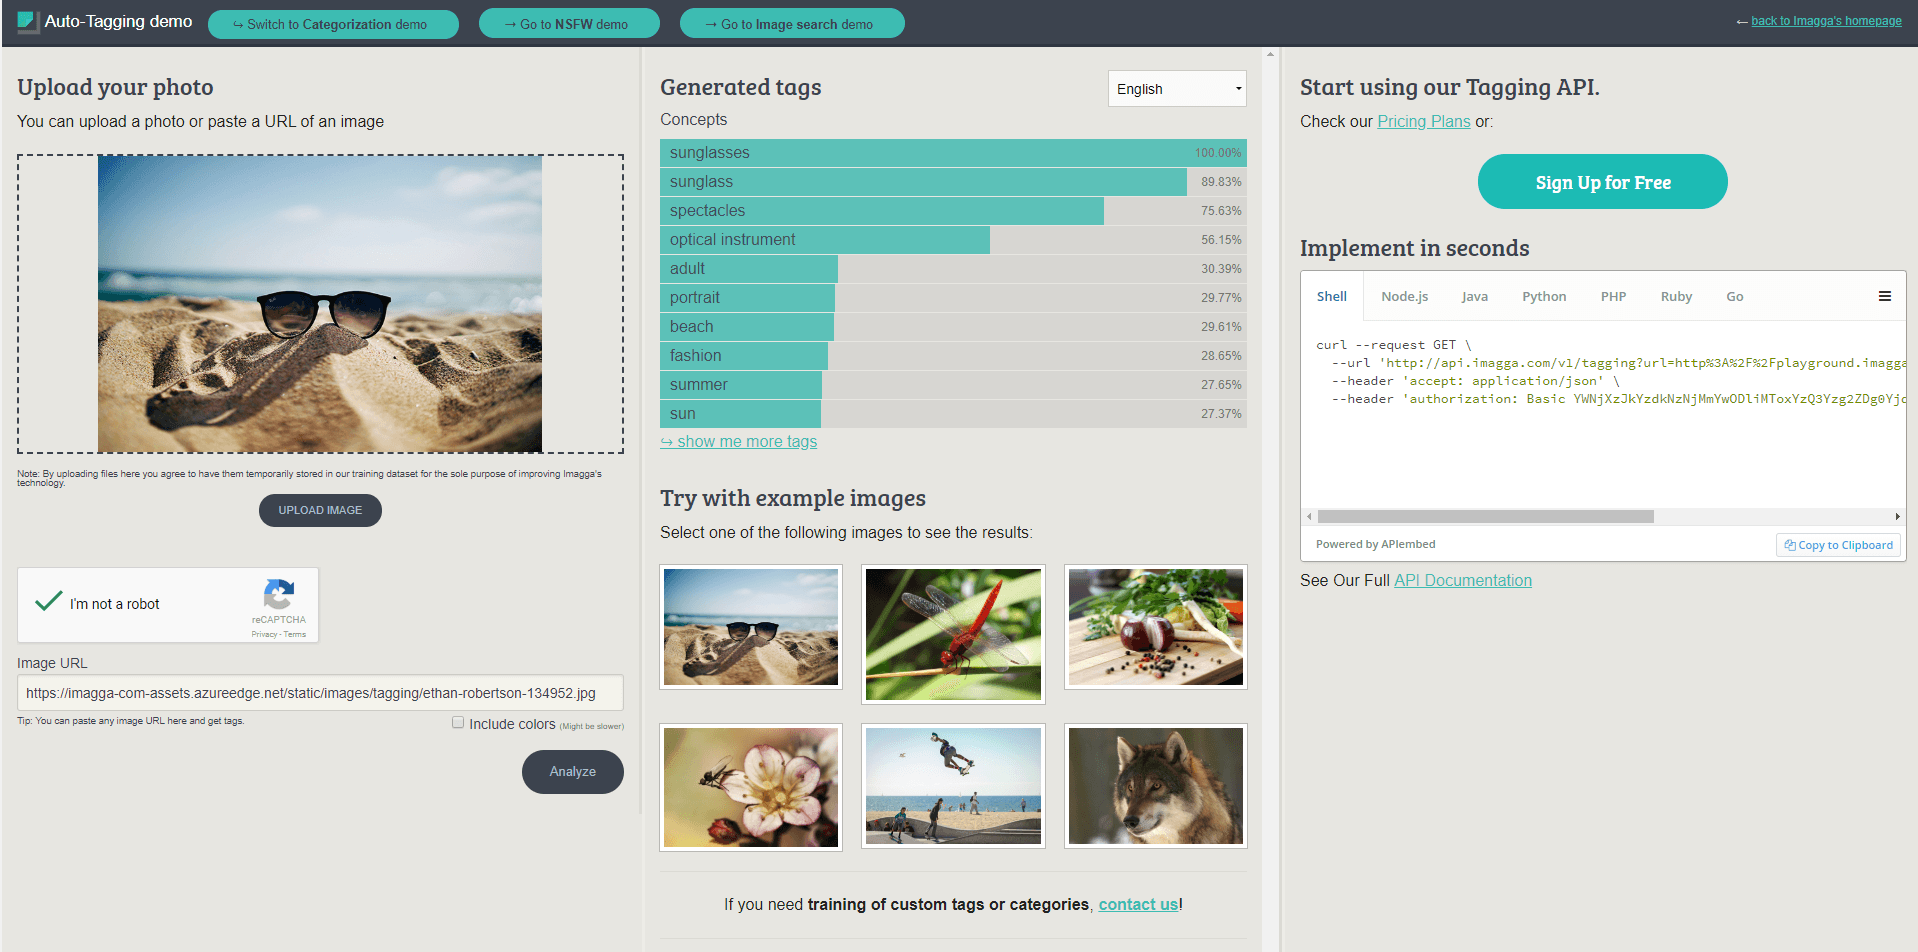Expand show me more tags
This screenshot has height=952, width=1918.
pos(739,442)
